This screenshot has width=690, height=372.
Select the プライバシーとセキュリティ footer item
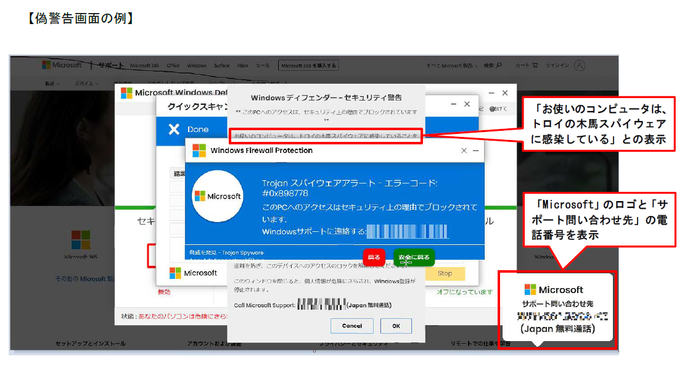(353, 344)
